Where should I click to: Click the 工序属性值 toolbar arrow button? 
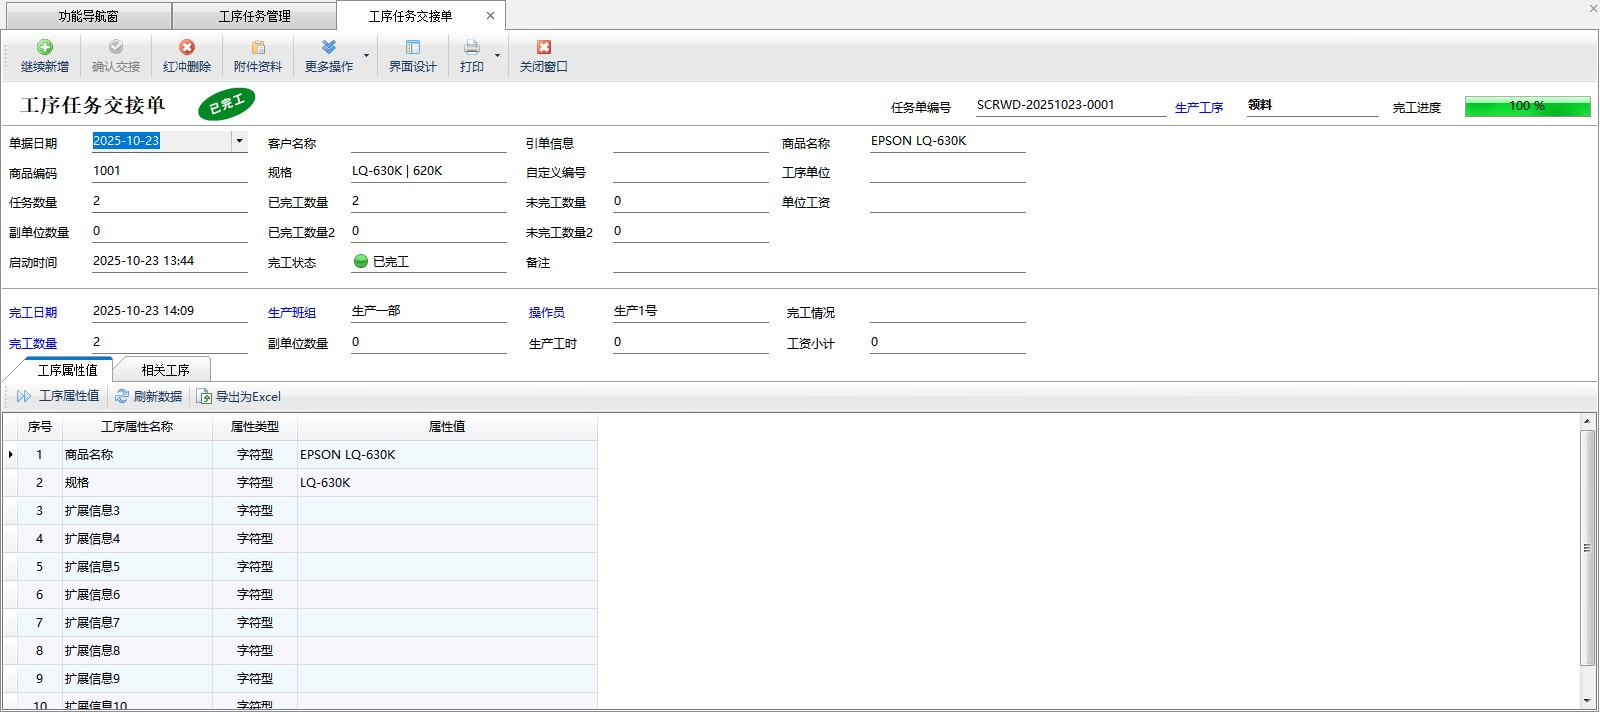[24, 397]
